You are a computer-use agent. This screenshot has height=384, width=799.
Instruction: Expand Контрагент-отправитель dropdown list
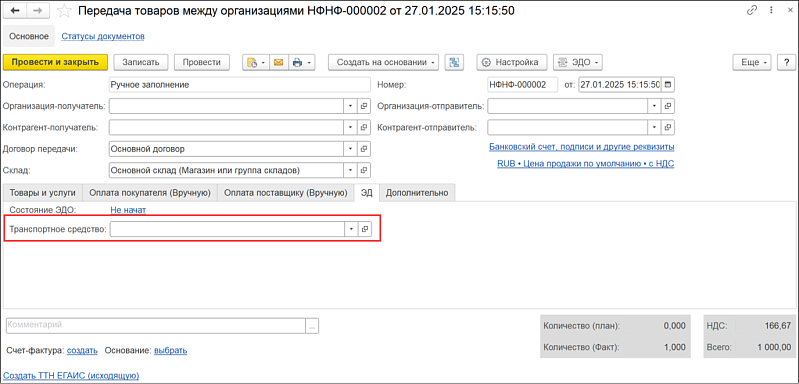pos(654,127)
